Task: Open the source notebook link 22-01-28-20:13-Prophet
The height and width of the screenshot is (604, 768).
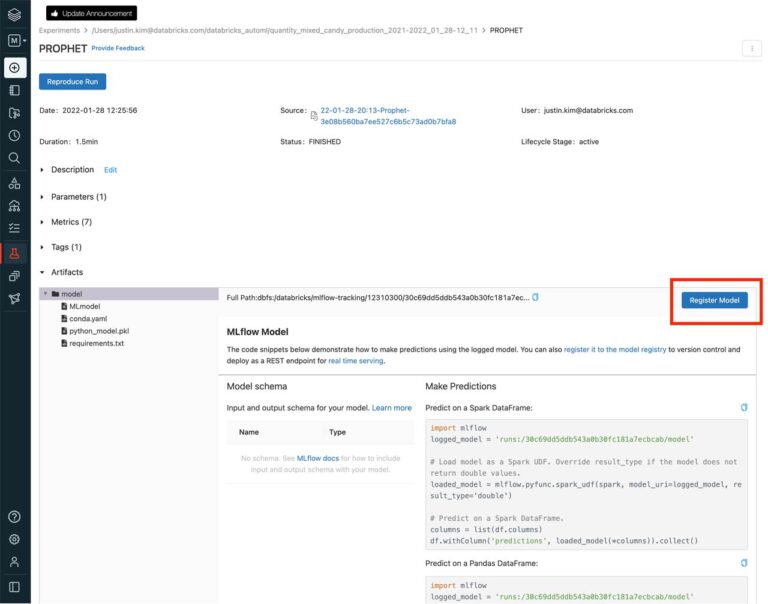Action: pos(364,110)
